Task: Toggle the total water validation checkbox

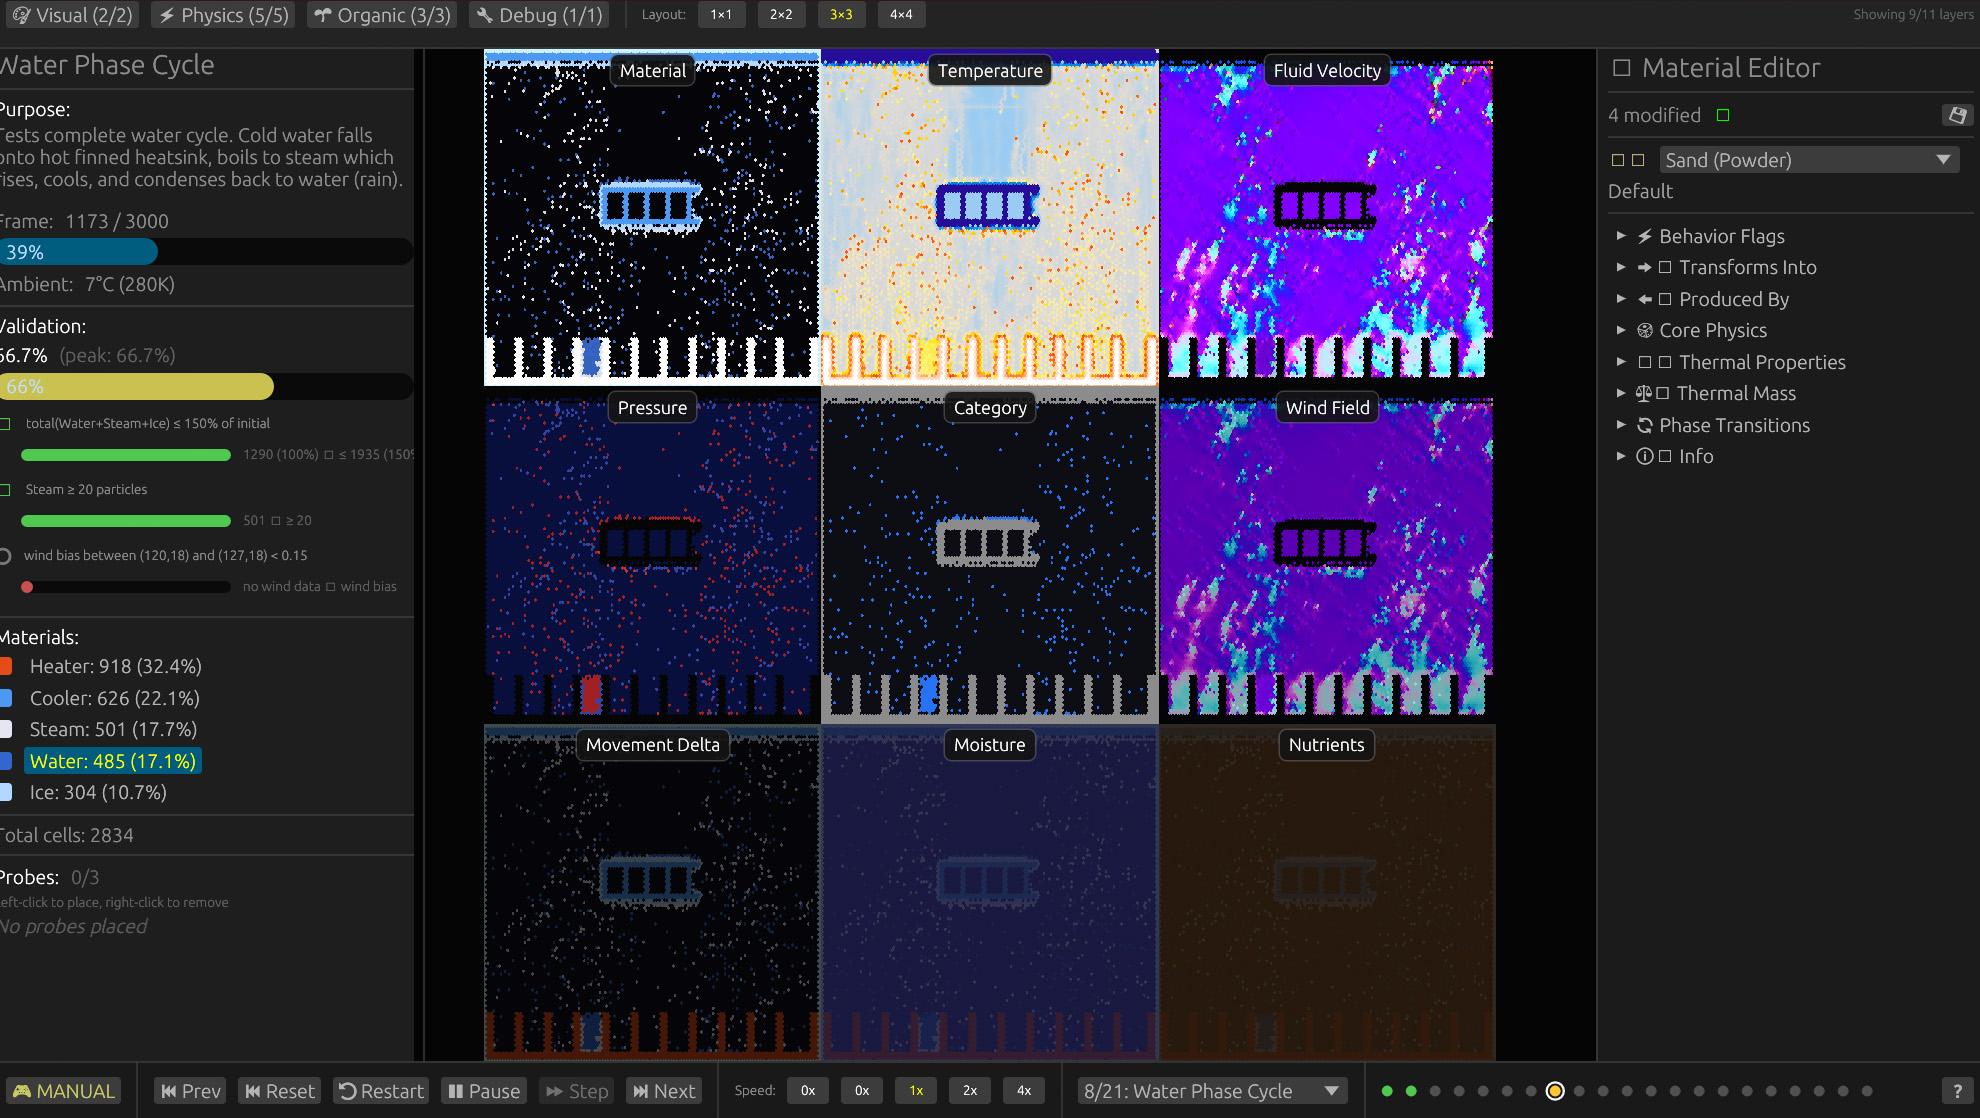Action: click(x=5, y=424)
